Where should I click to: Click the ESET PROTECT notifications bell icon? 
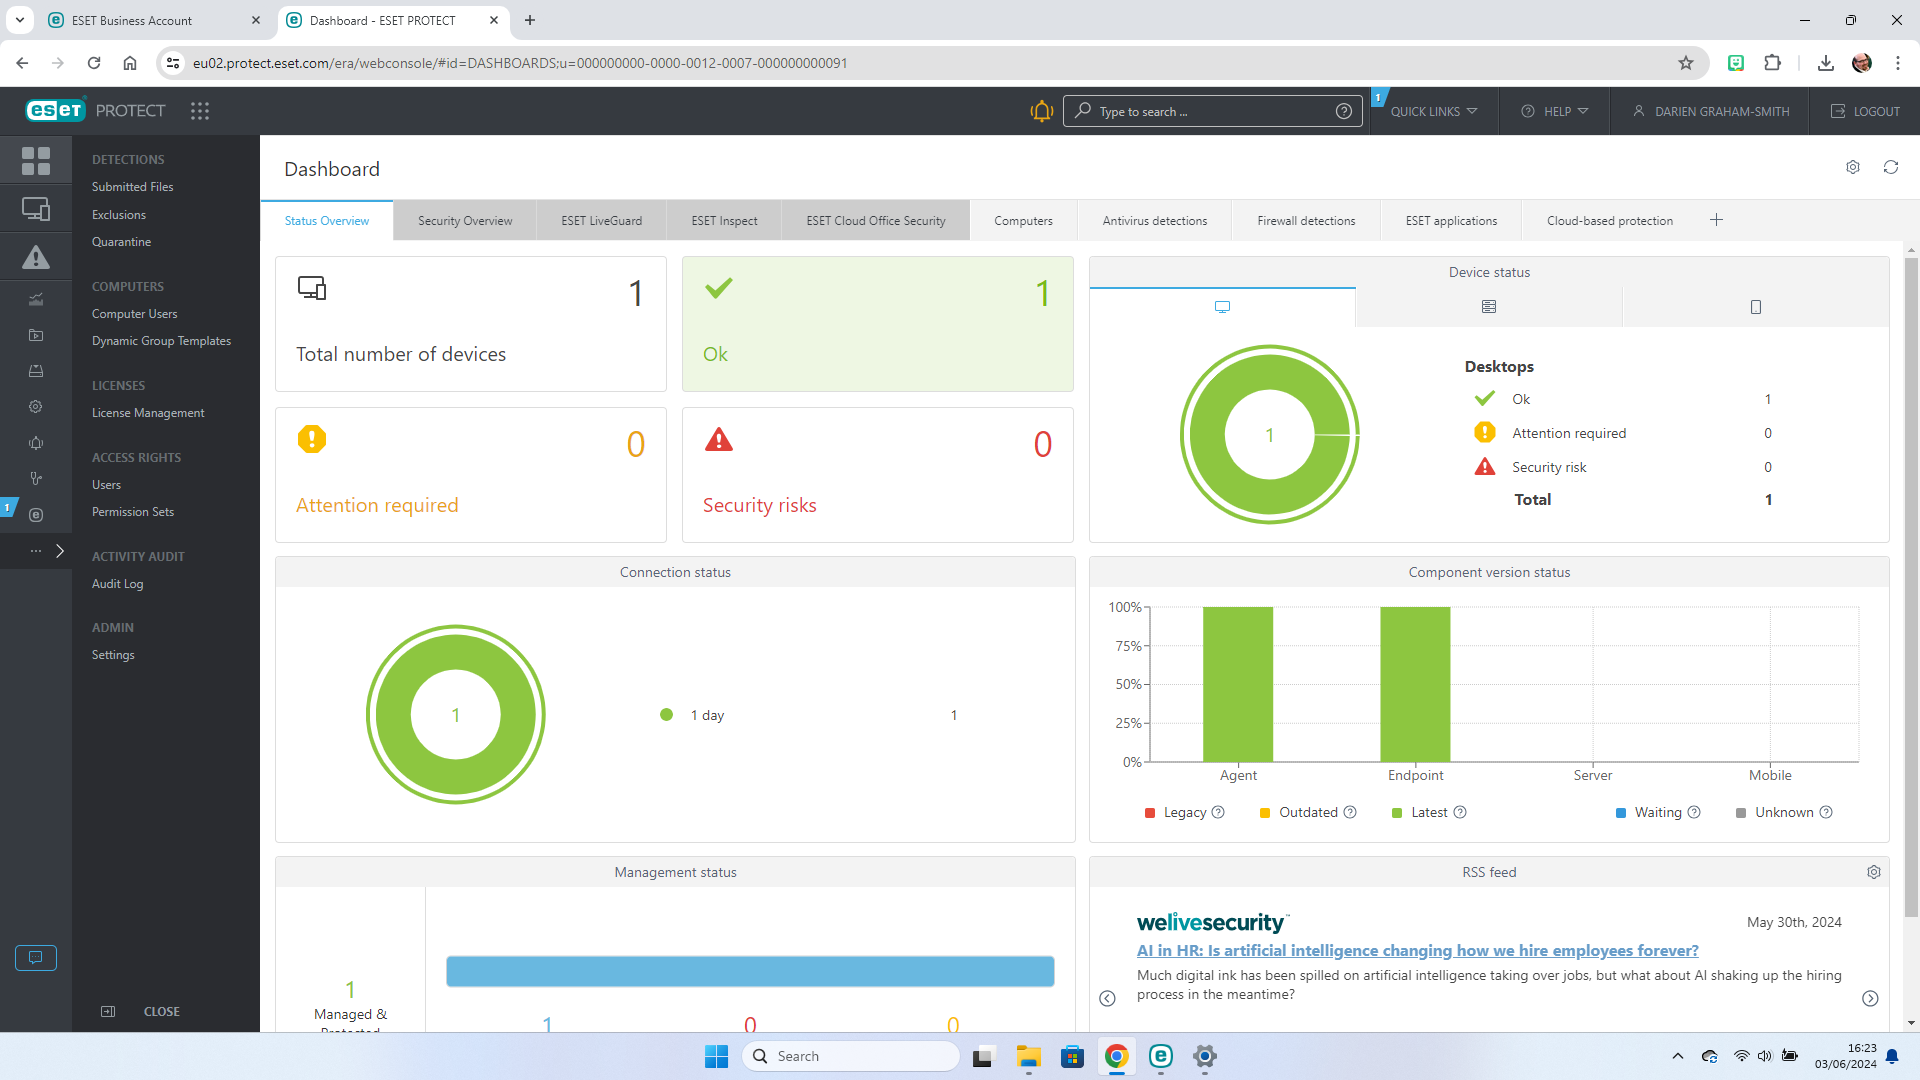(1042, 111)
